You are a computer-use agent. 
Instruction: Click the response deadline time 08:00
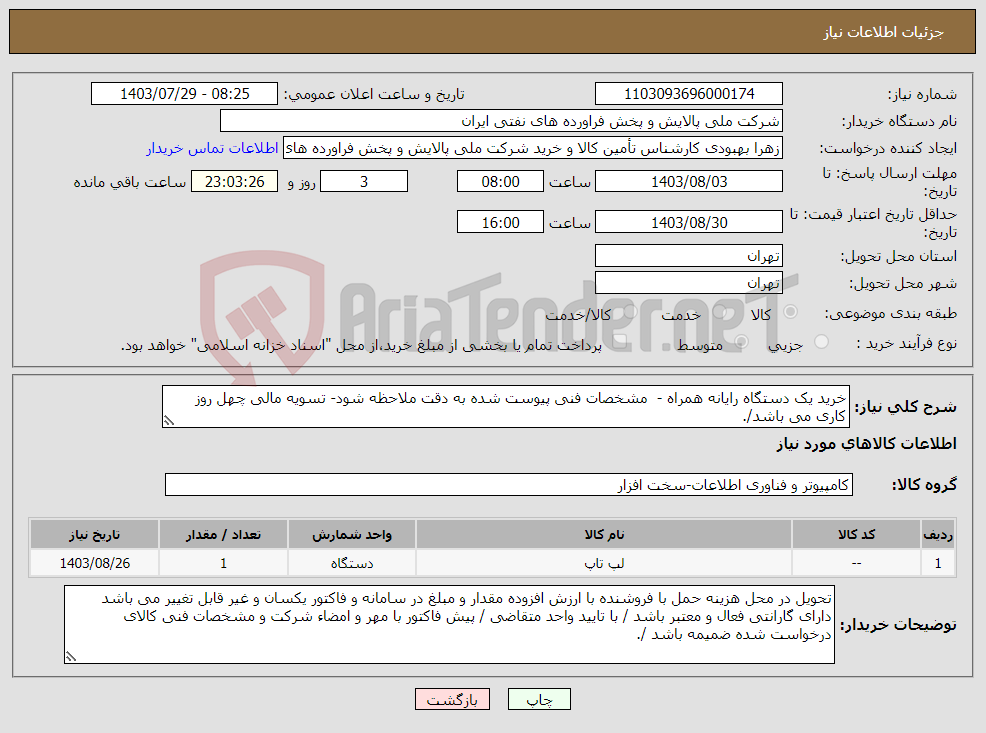[500, 182]
